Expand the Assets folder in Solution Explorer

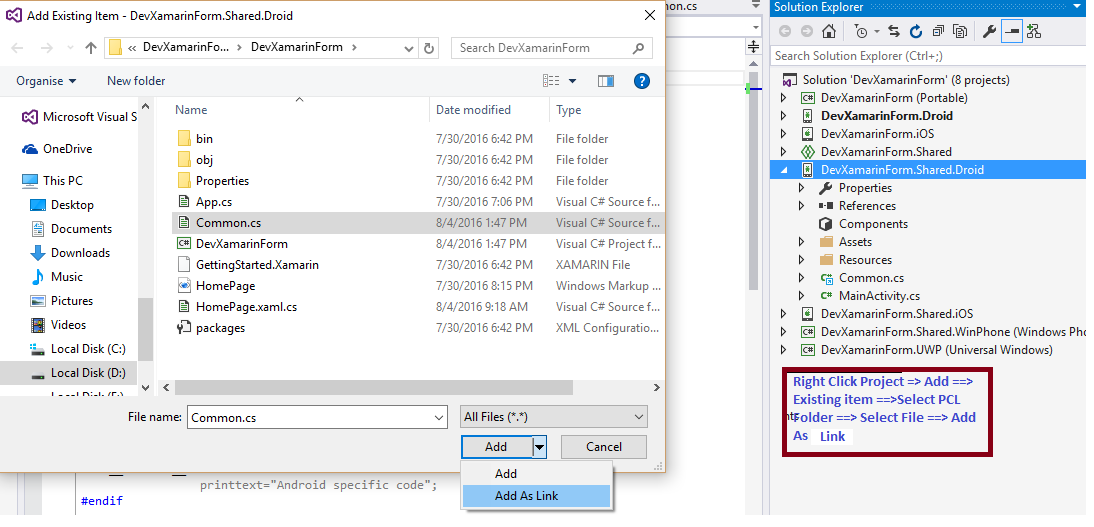pyautogui.click(x=802, y=242)
